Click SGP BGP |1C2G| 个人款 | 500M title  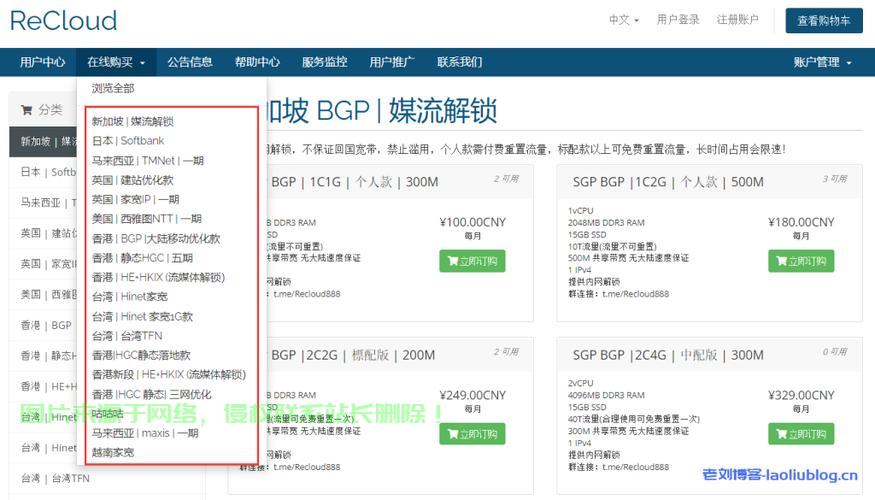[668, 182]
